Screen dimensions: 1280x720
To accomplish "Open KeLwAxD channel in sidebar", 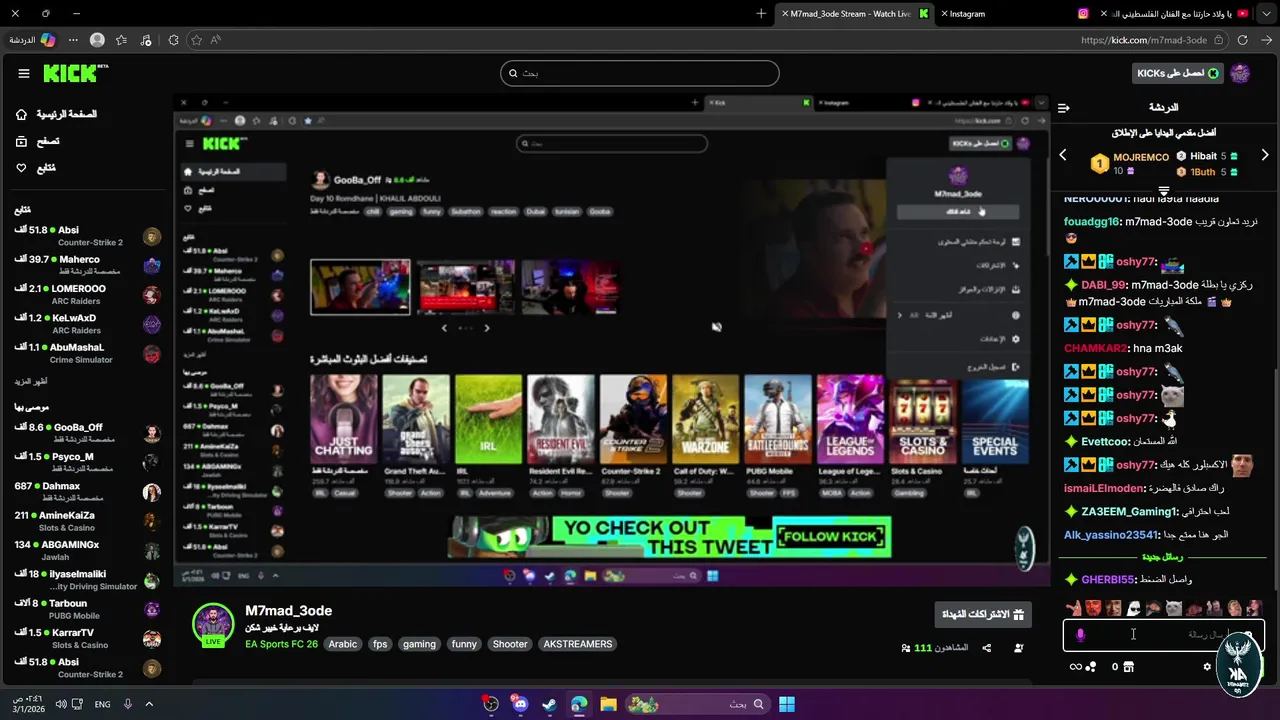I will (x=87, y=323).
